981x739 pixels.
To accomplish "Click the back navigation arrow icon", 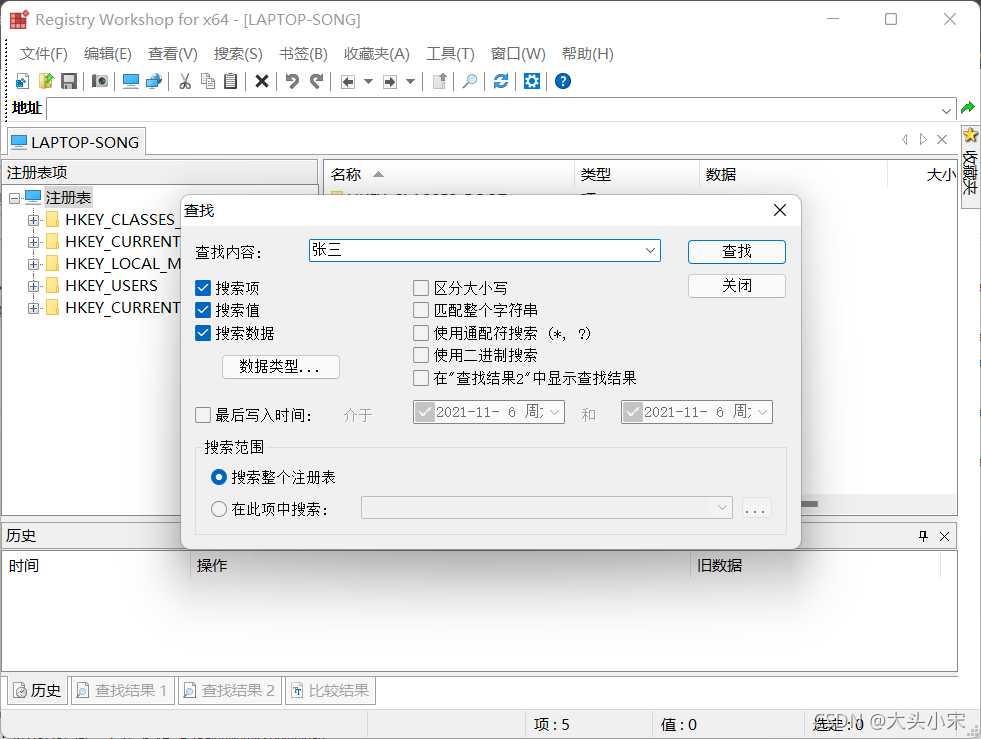I will 348,82.
